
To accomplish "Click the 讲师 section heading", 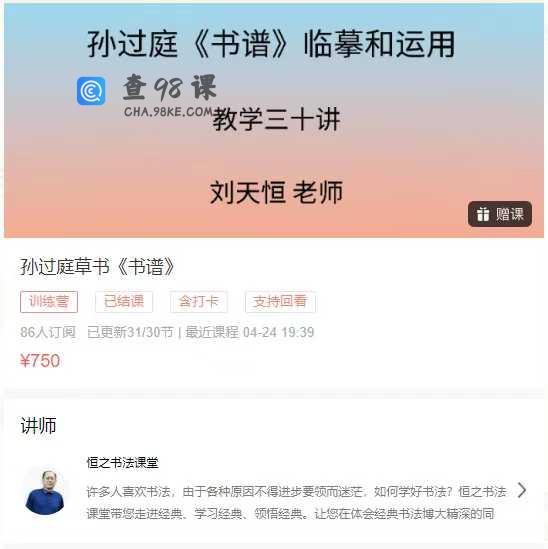I will coord(38,425).
